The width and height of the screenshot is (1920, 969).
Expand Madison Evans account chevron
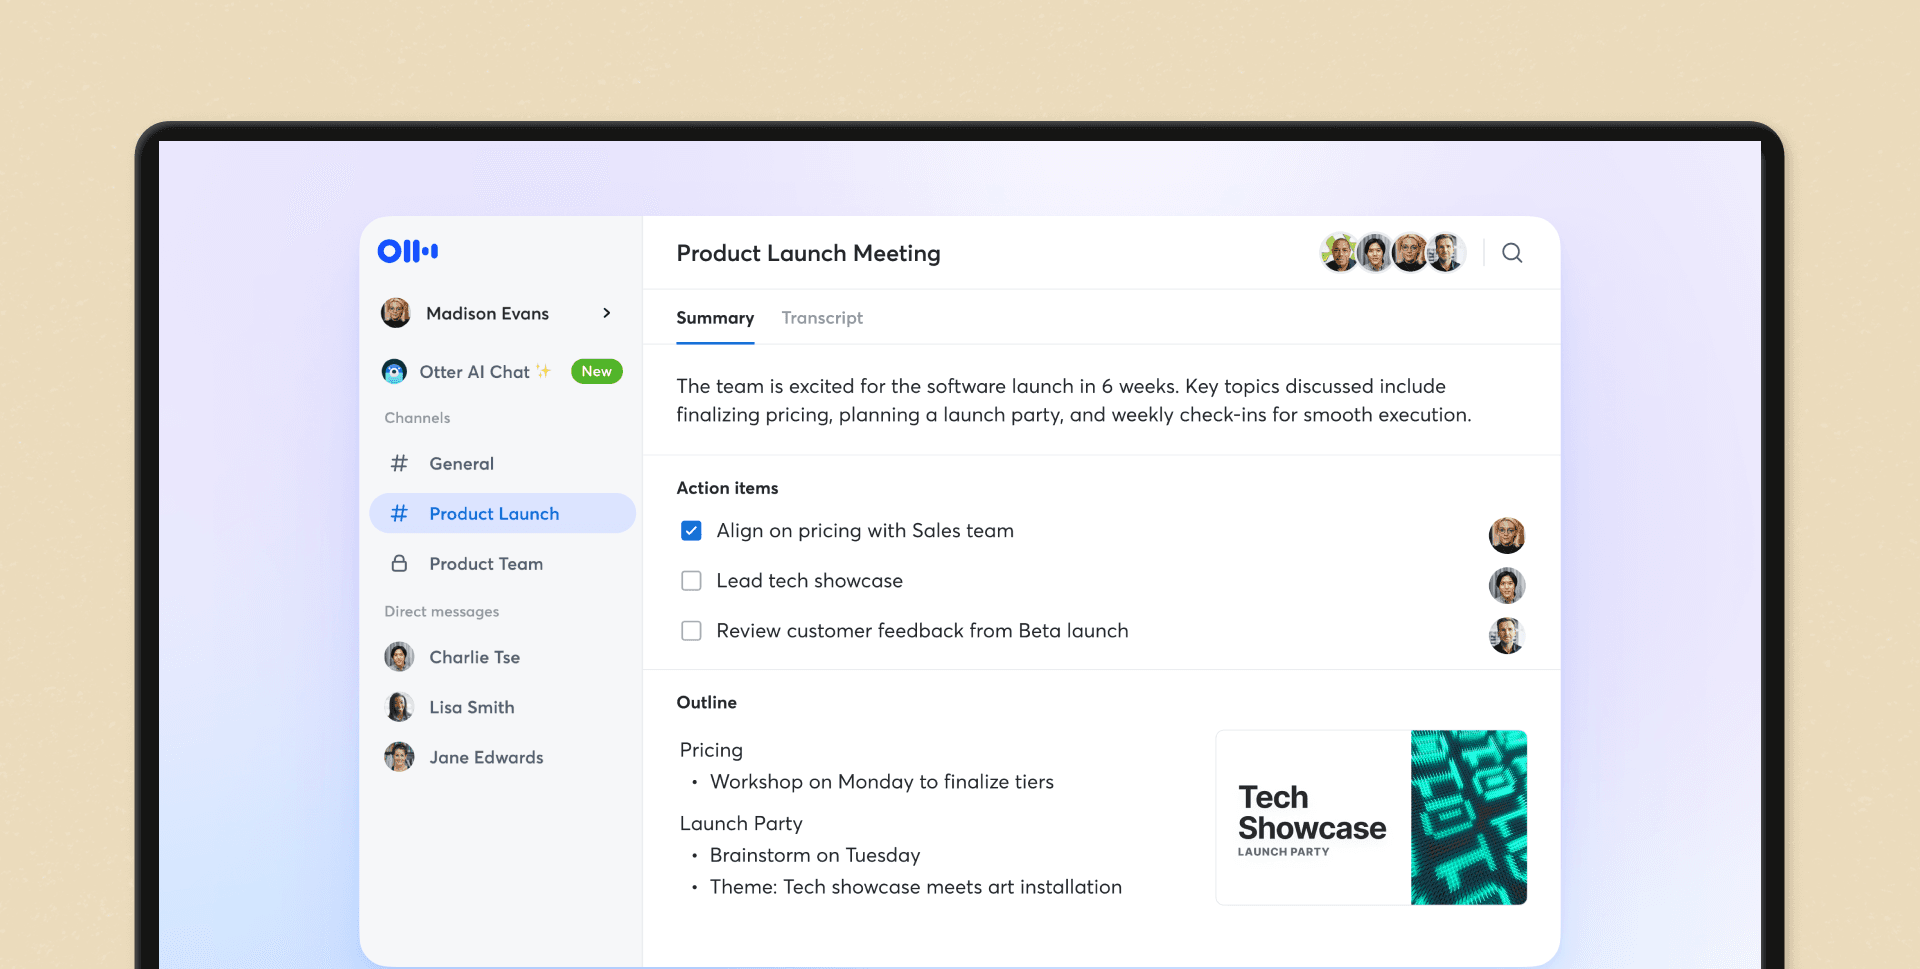point(606,313)
